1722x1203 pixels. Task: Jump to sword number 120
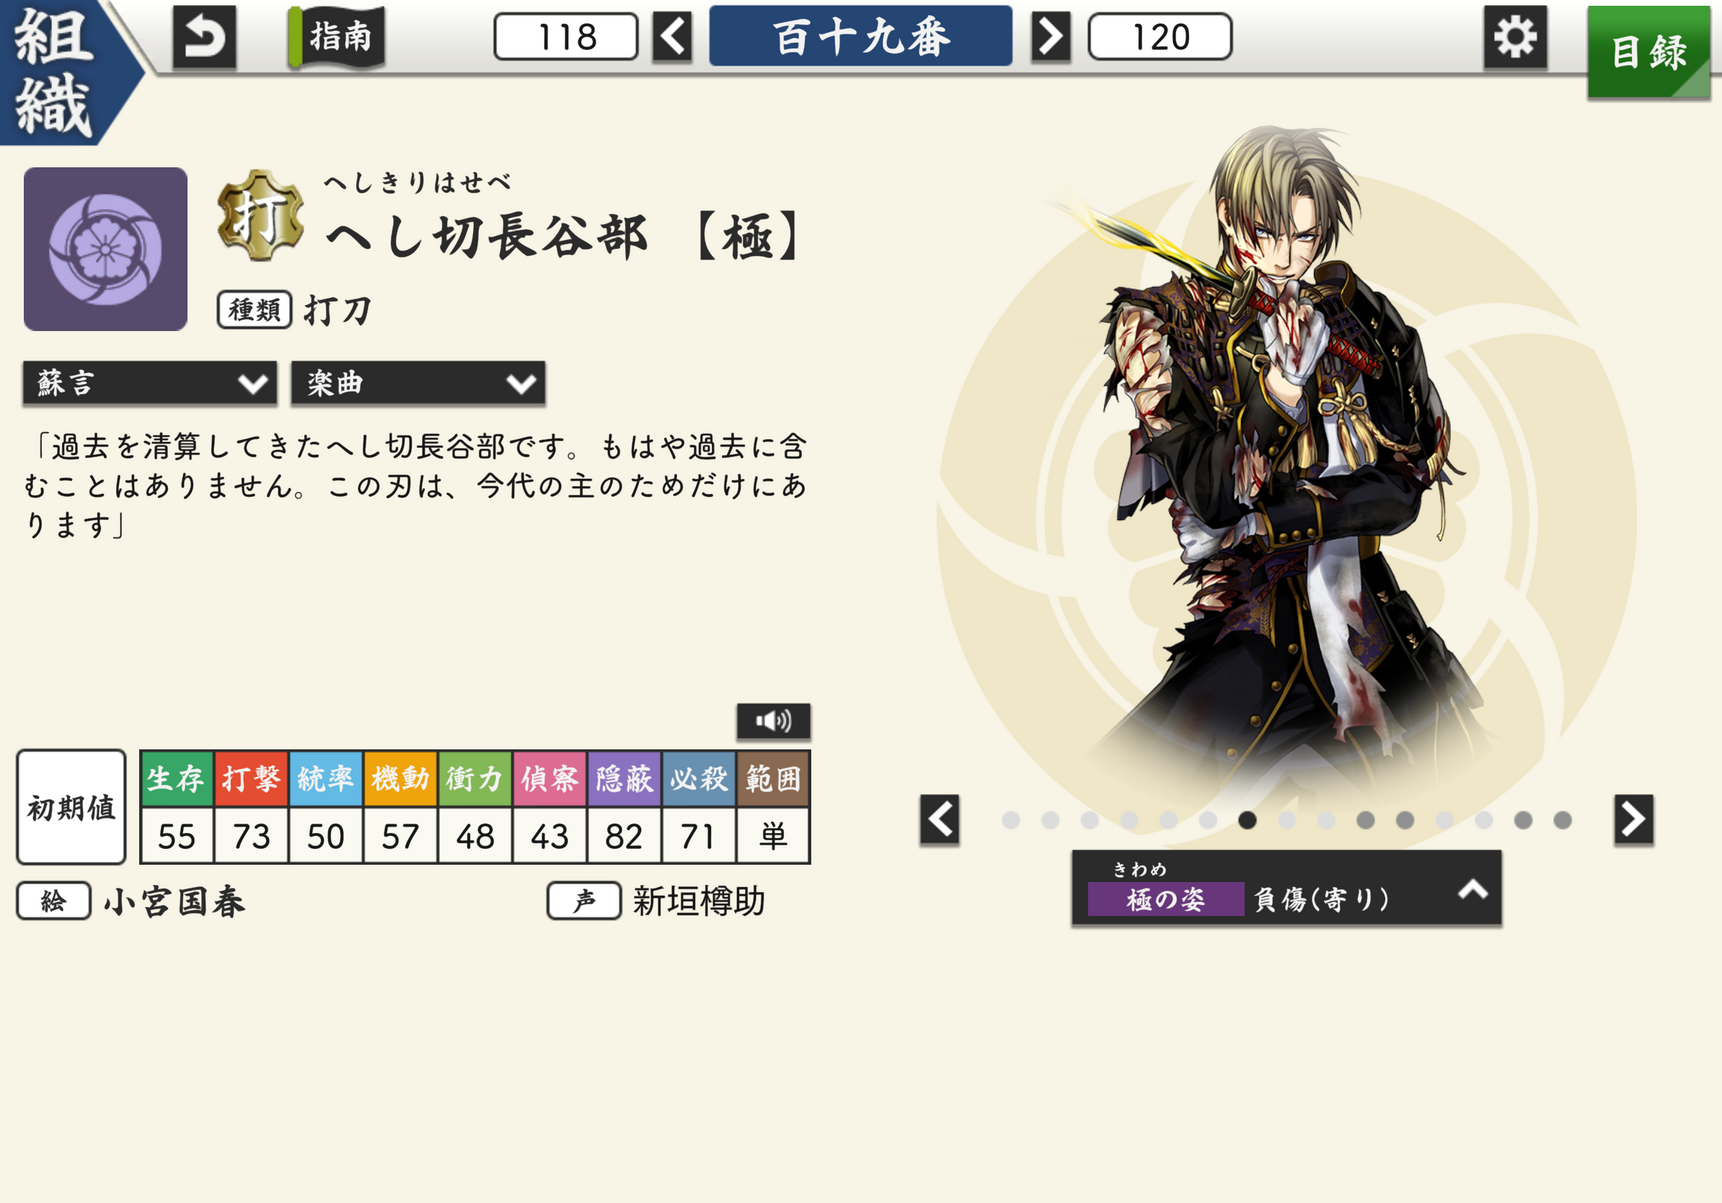coord(1160,37)
